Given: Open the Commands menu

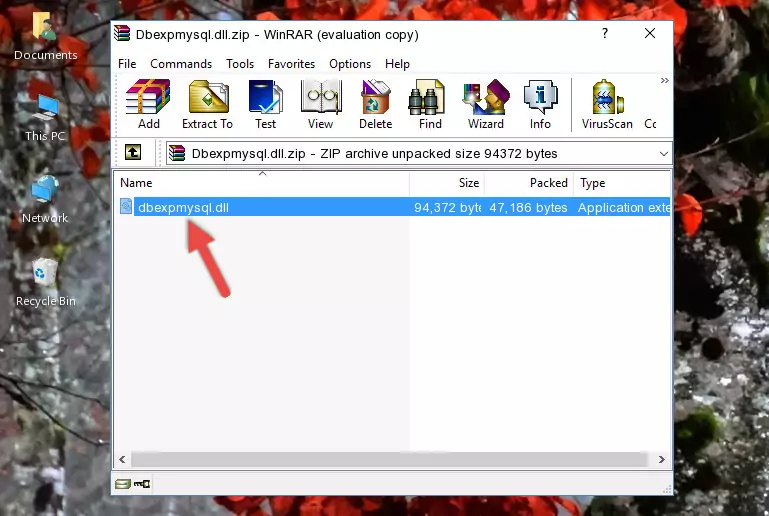Looking at the screenshot, I should 181,64.
